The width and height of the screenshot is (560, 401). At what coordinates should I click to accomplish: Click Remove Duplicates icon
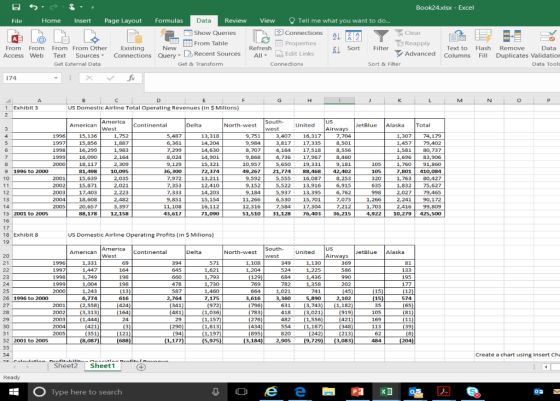[x=512, y=44]
